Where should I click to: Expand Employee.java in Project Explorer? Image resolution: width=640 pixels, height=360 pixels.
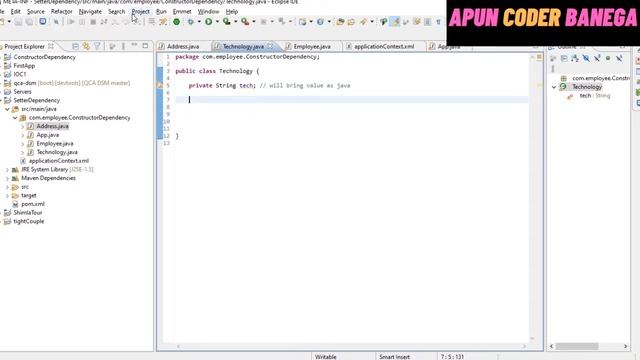pyautogui.click(x=22, y=144)
